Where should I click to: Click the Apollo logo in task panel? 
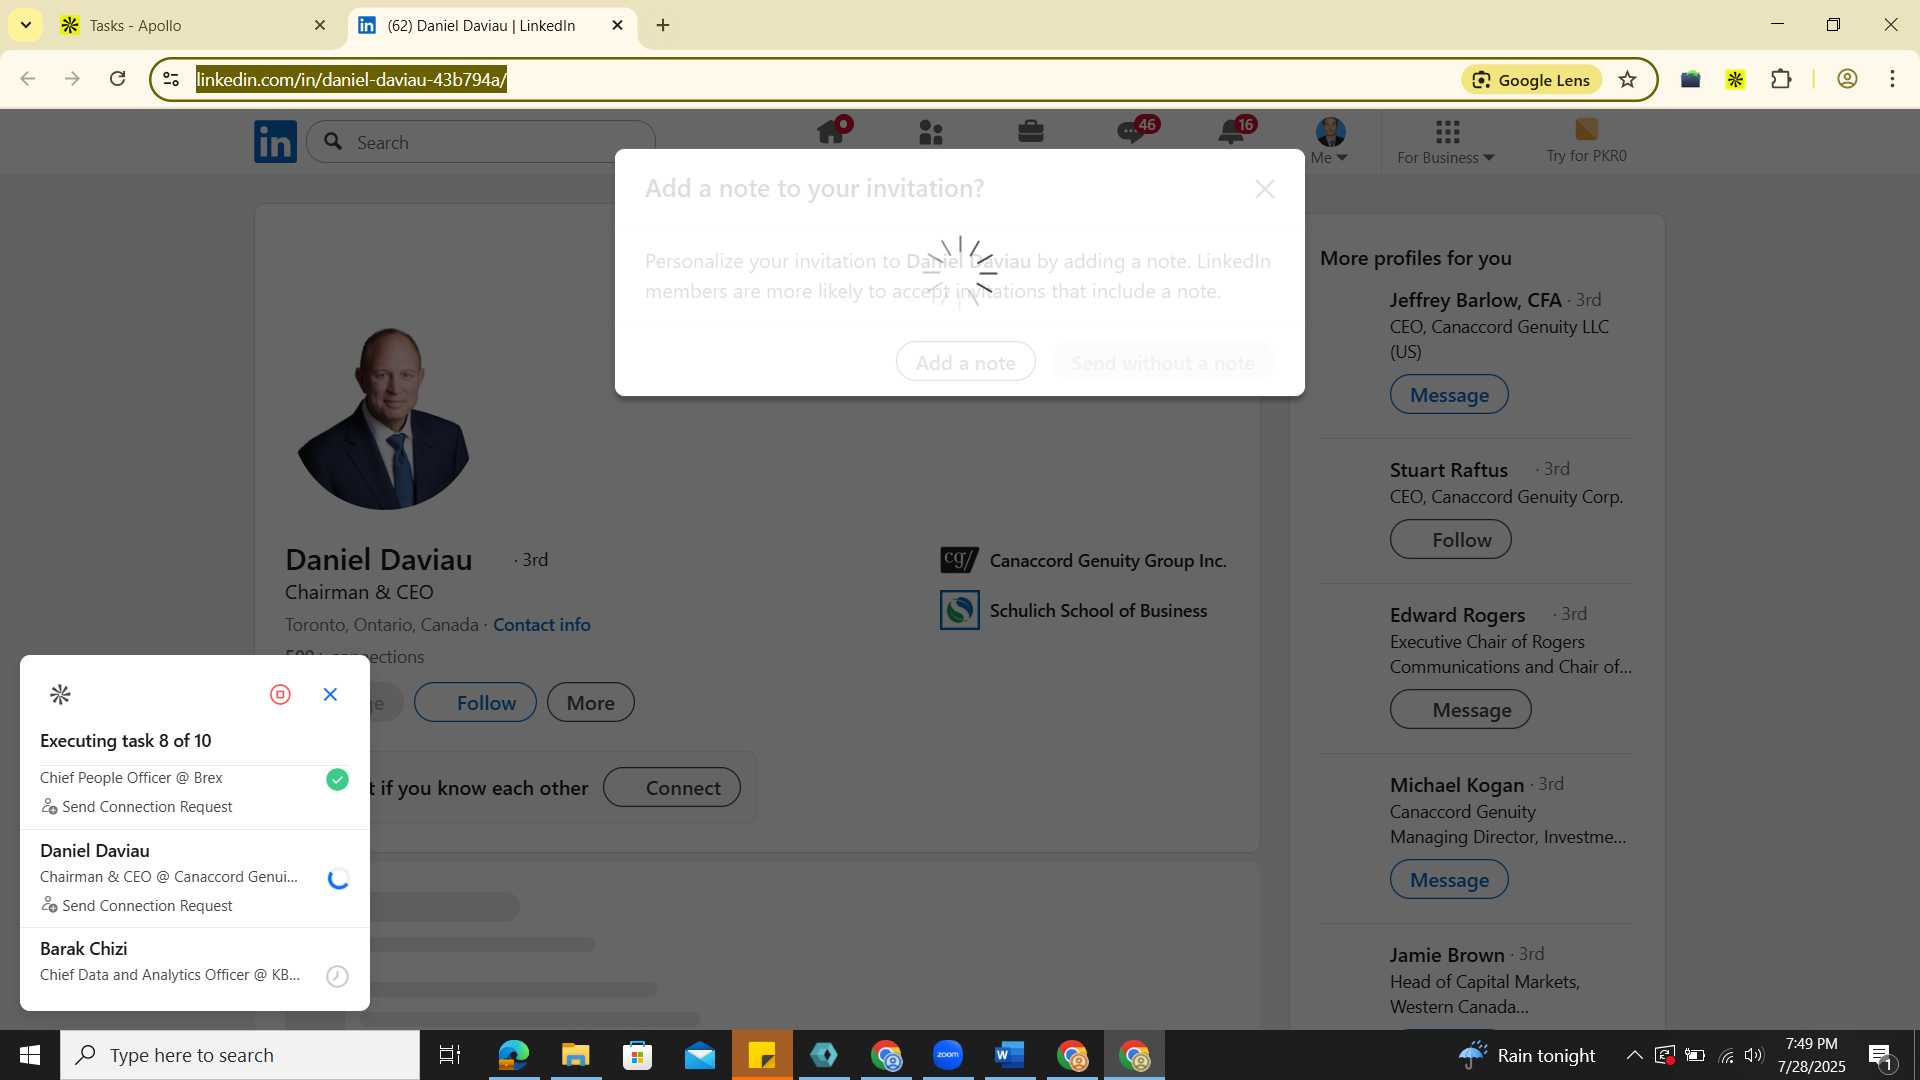click(60, 694)
